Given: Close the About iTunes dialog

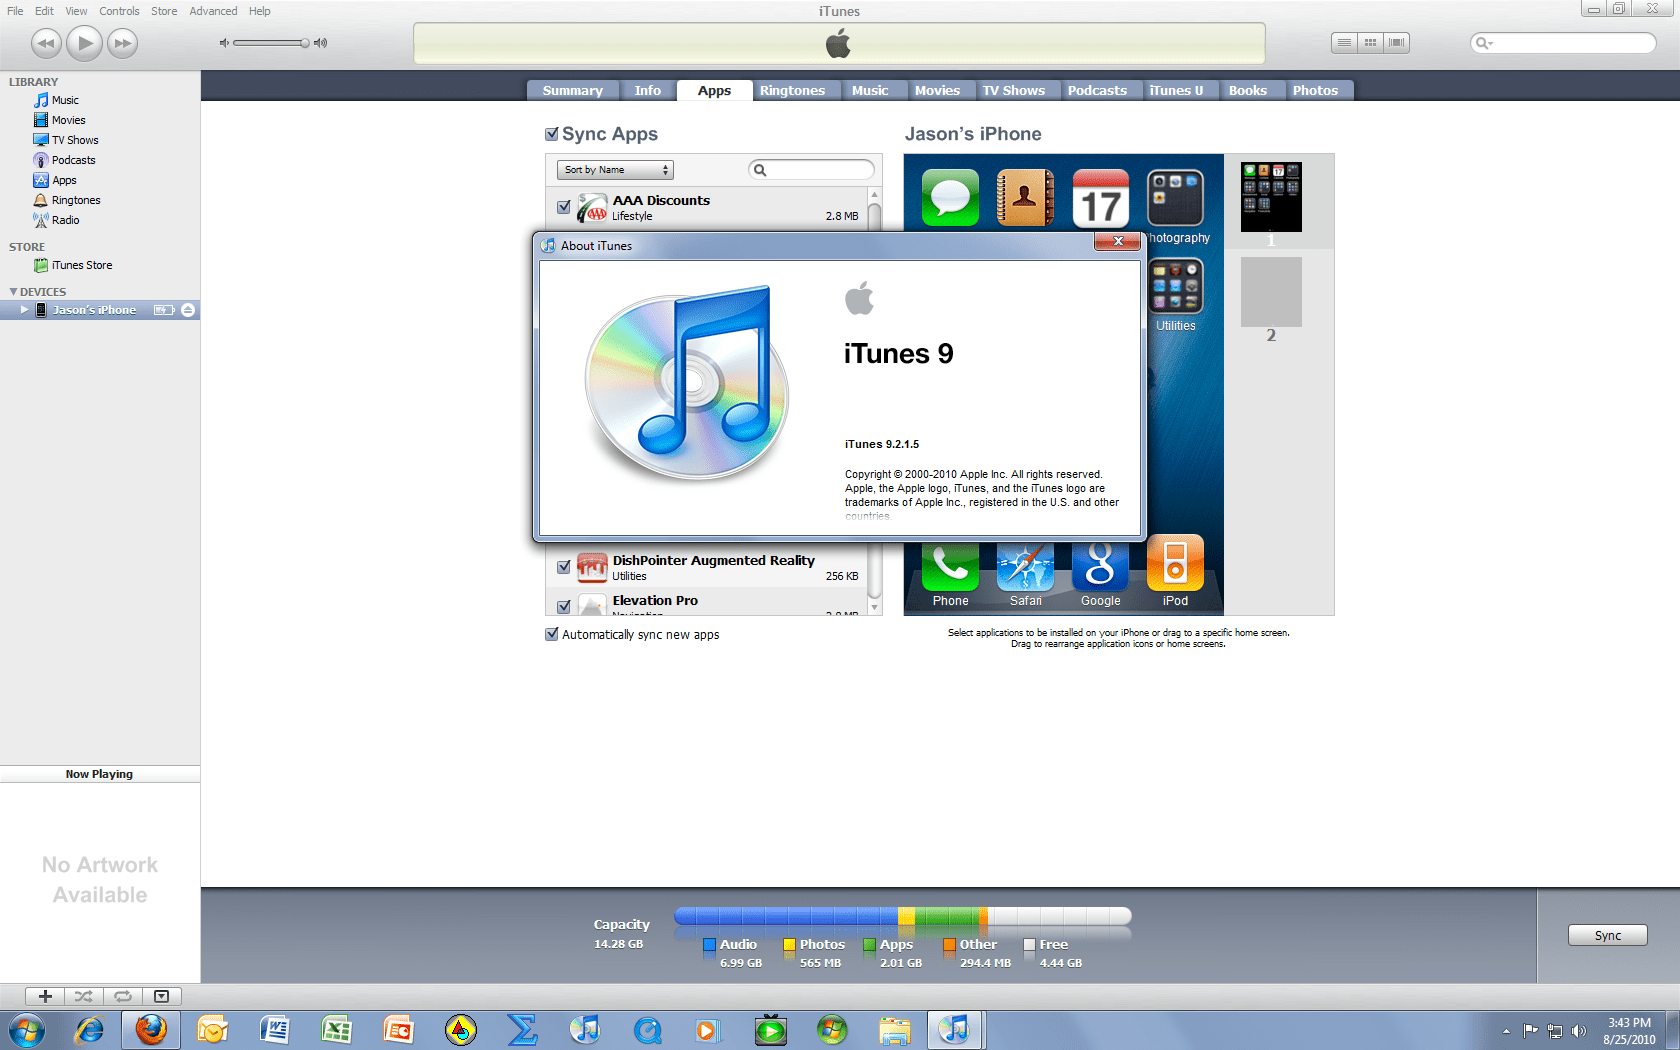Looking at the screenshot, I should 1117,241.
